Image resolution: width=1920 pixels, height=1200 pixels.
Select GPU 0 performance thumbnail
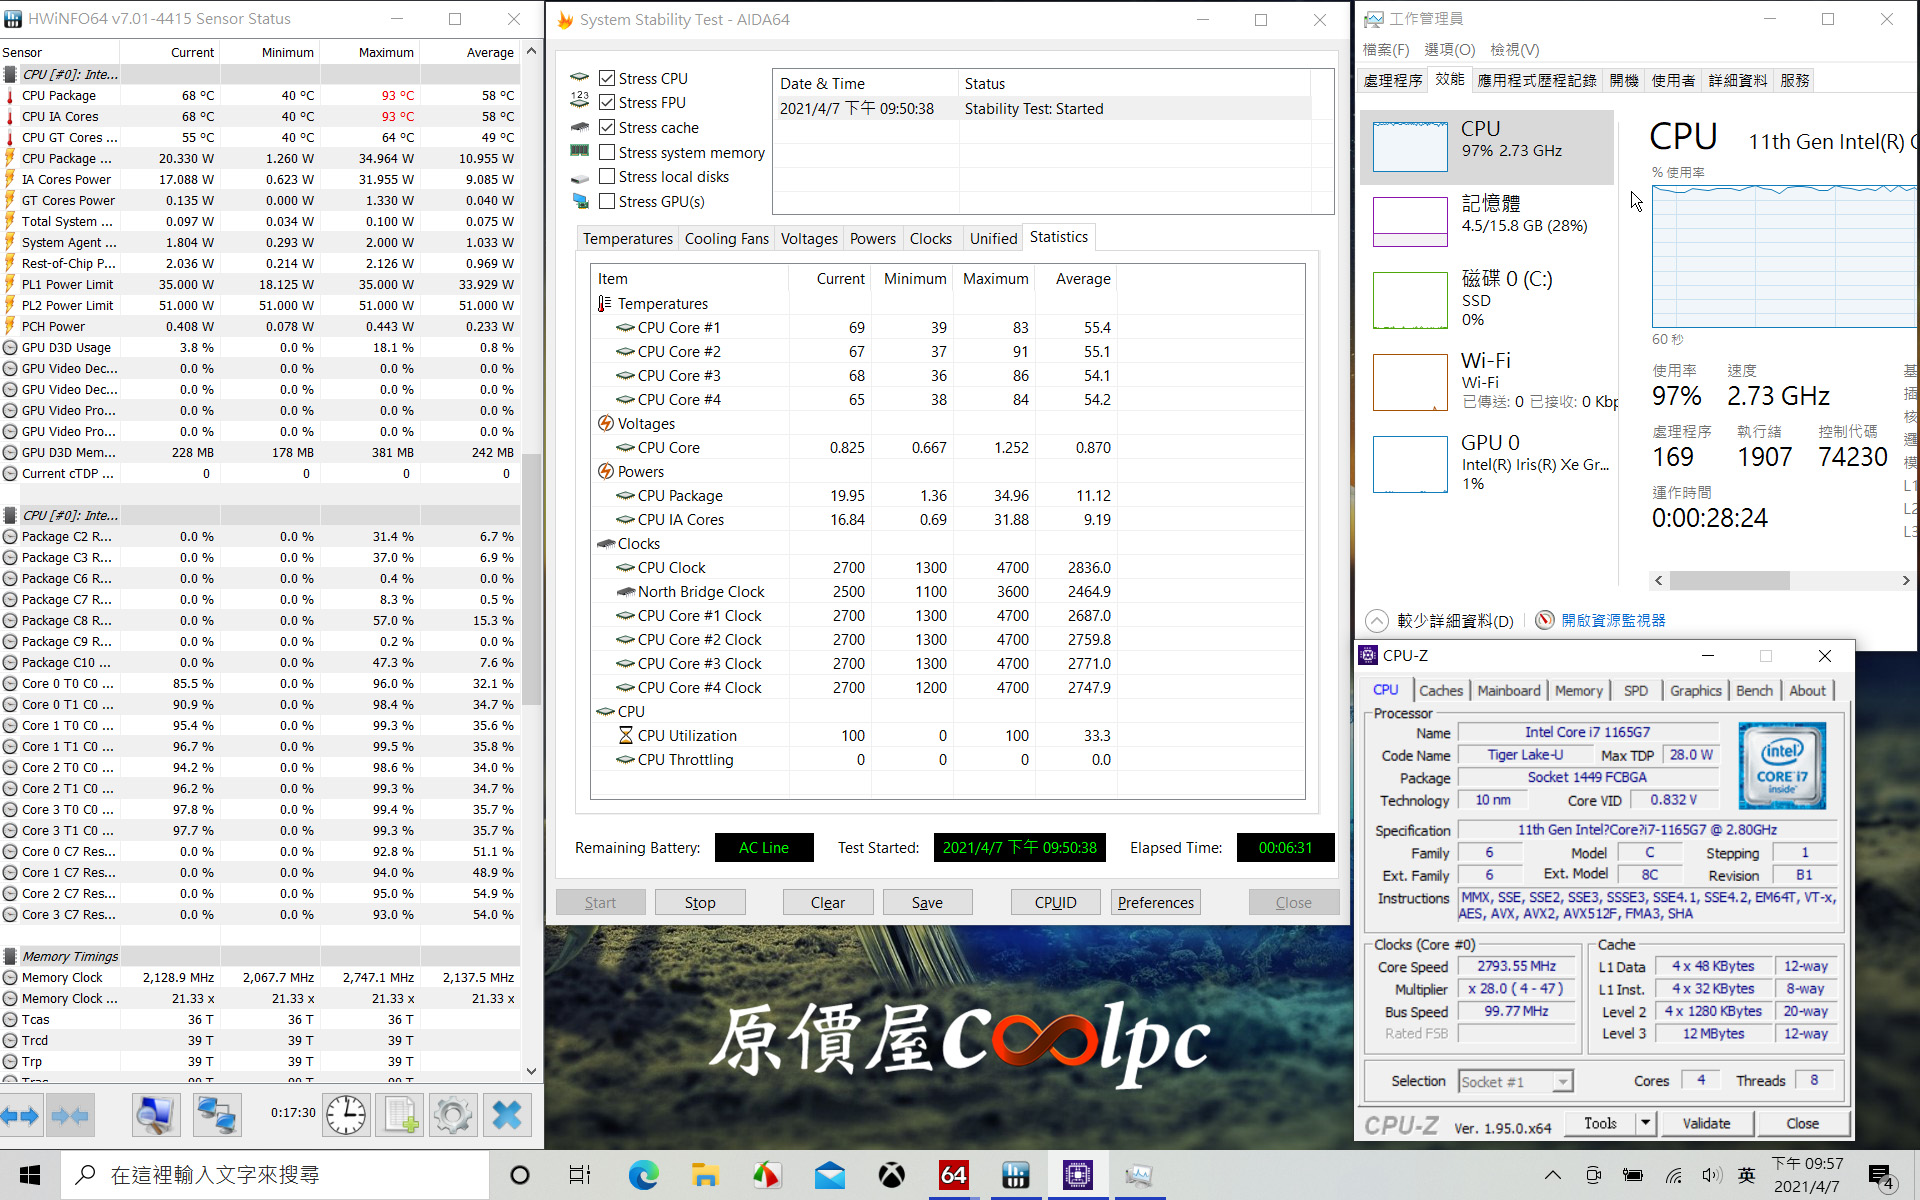coord(1410,464)
